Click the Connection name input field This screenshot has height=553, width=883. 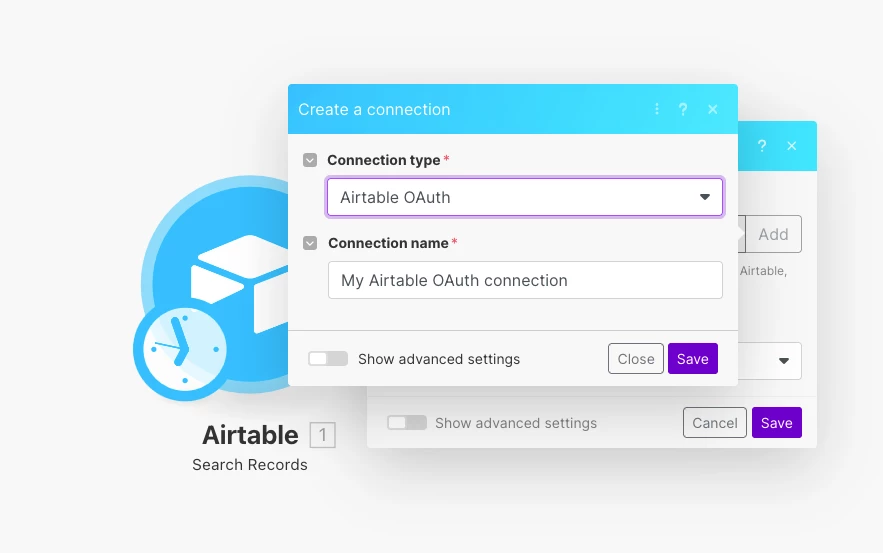(x=525, y=280)
